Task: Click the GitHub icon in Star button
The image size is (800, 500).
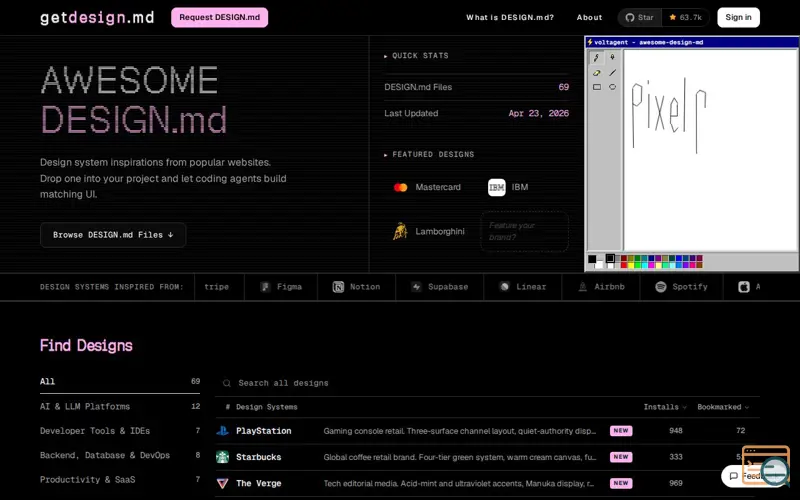Action: point(630,17)
